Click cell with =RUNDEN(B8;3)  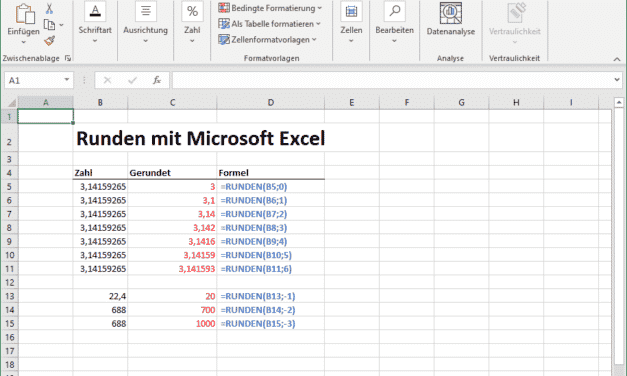point(271,228)
